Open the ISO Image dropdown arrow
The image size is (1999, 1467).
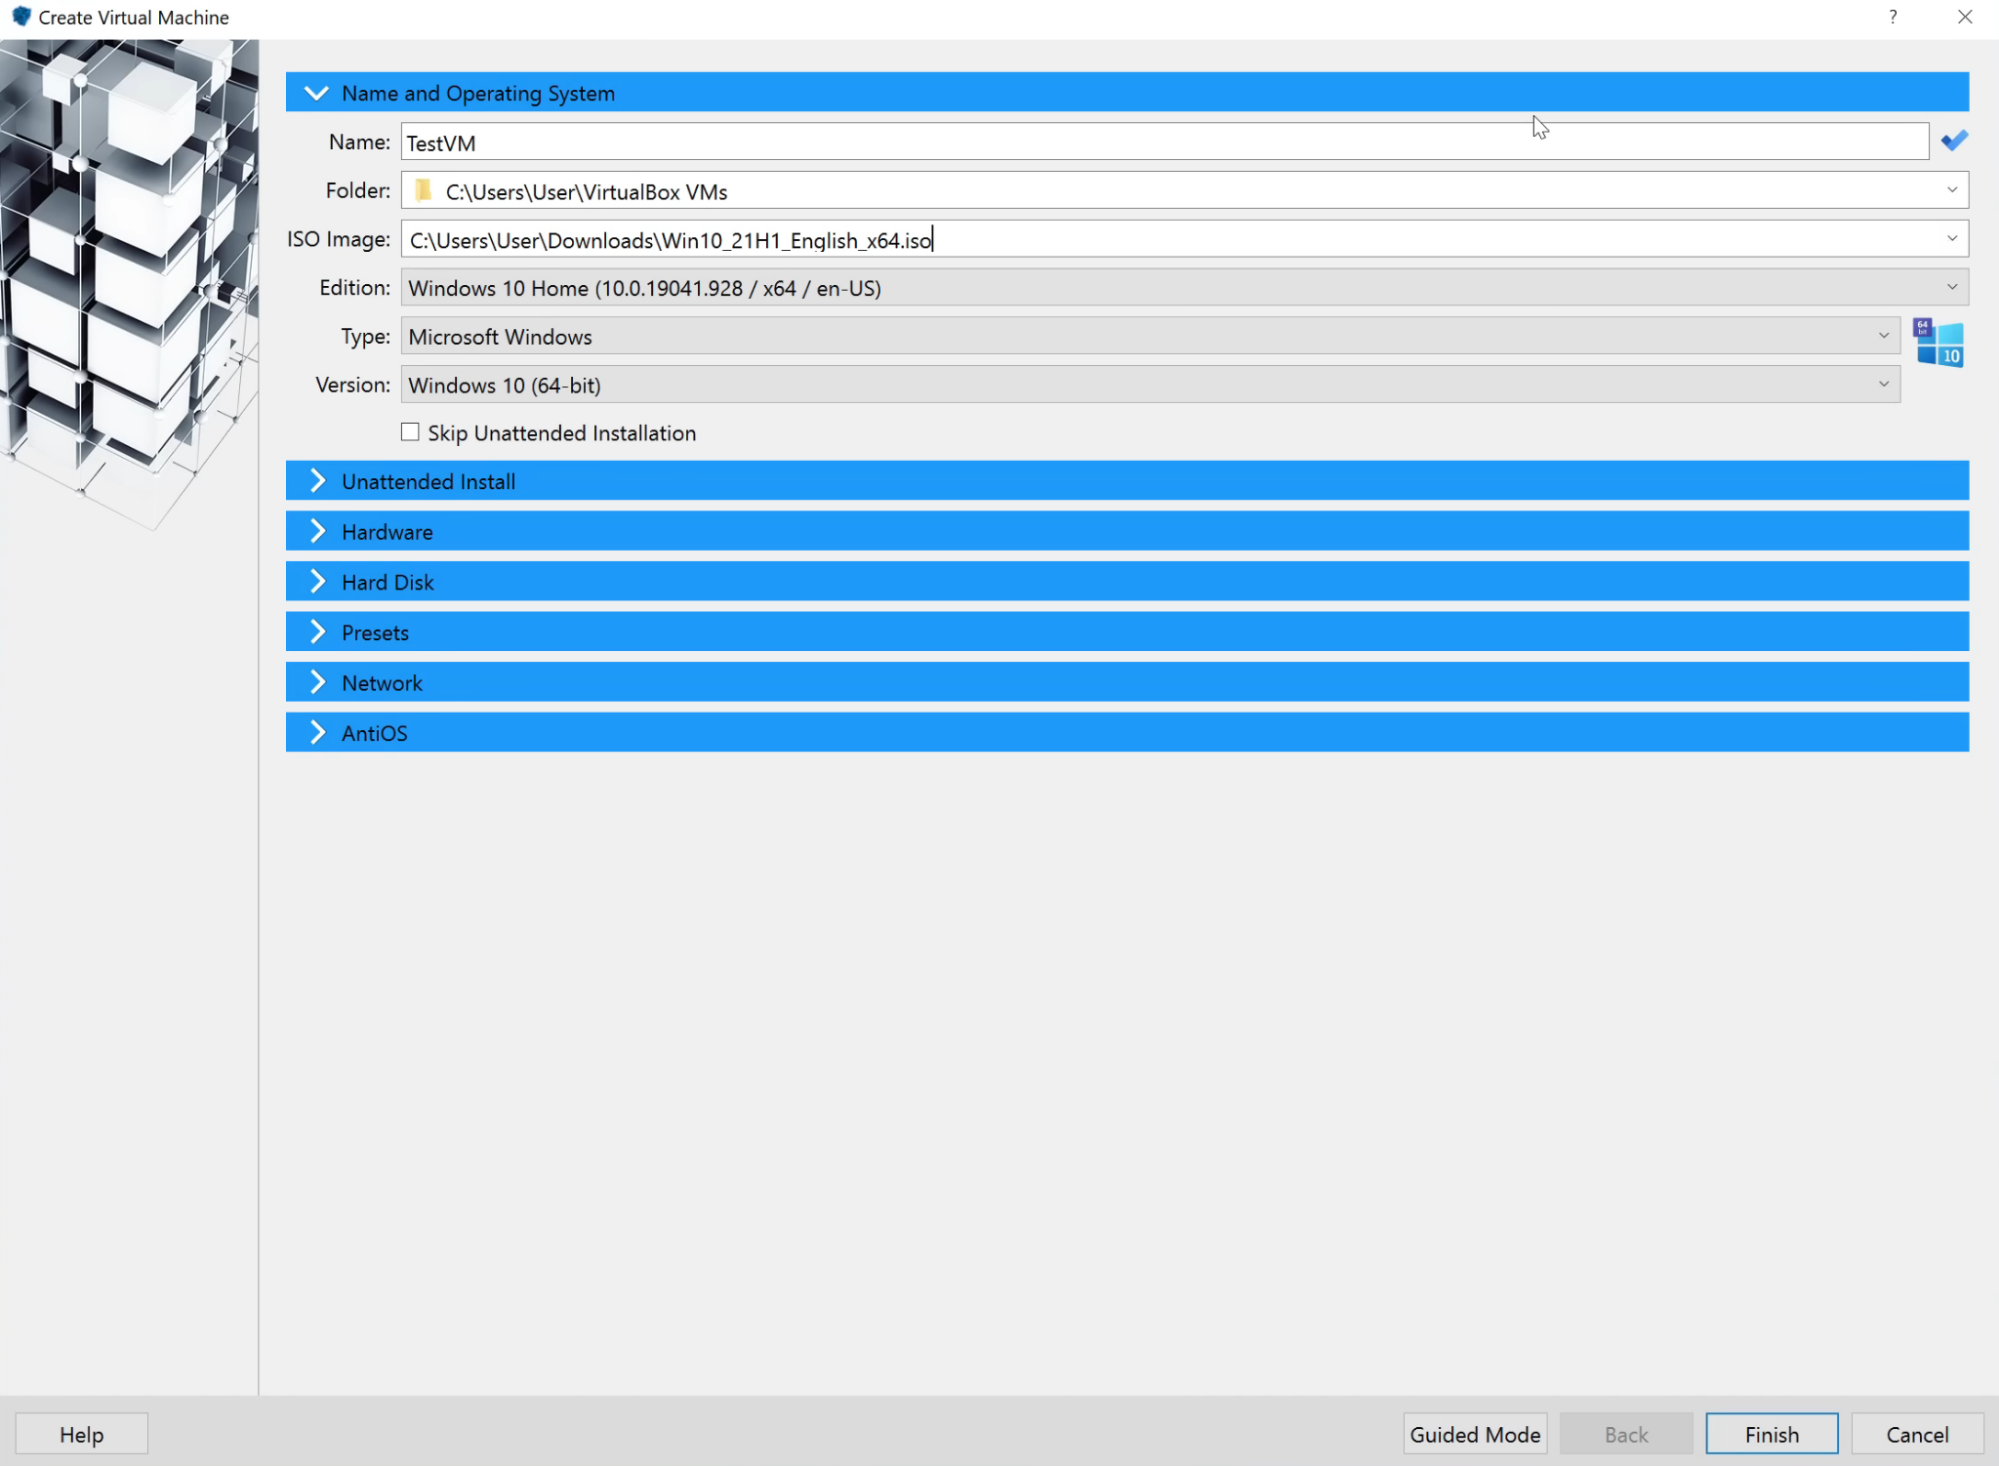[1951, 238]
